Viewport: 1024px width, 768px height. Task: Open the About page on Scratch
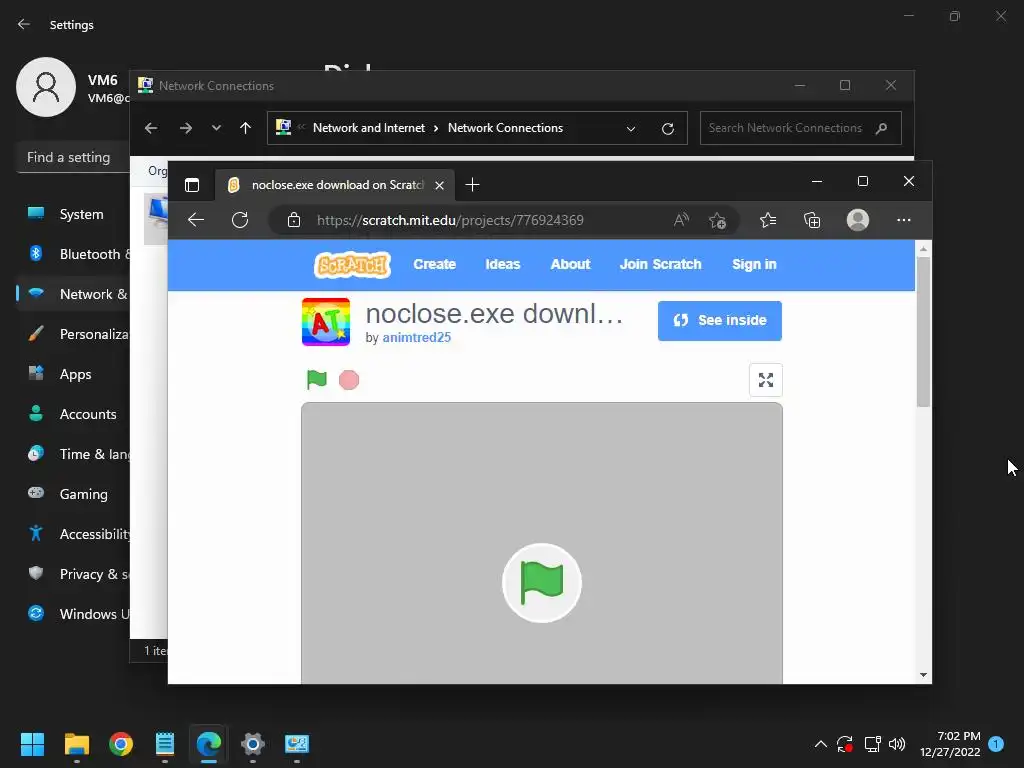[570, 264]
